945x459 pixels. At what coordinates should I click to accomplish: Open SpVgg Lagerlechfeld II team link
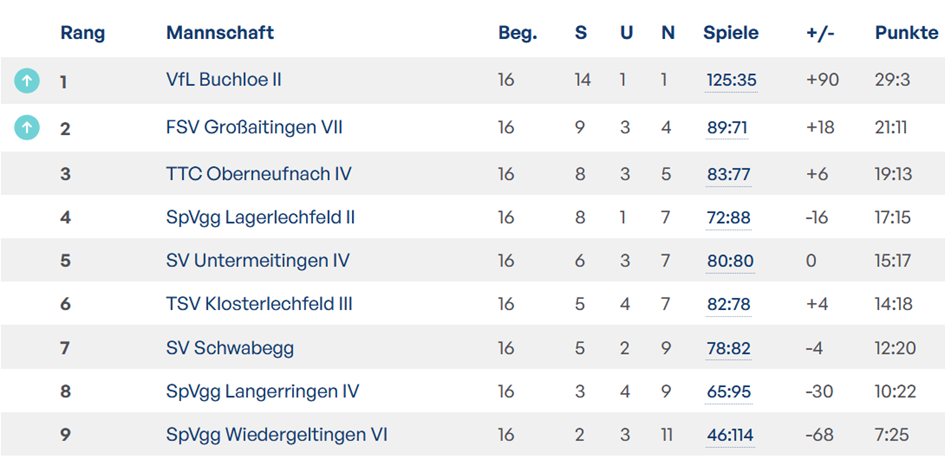260,217
